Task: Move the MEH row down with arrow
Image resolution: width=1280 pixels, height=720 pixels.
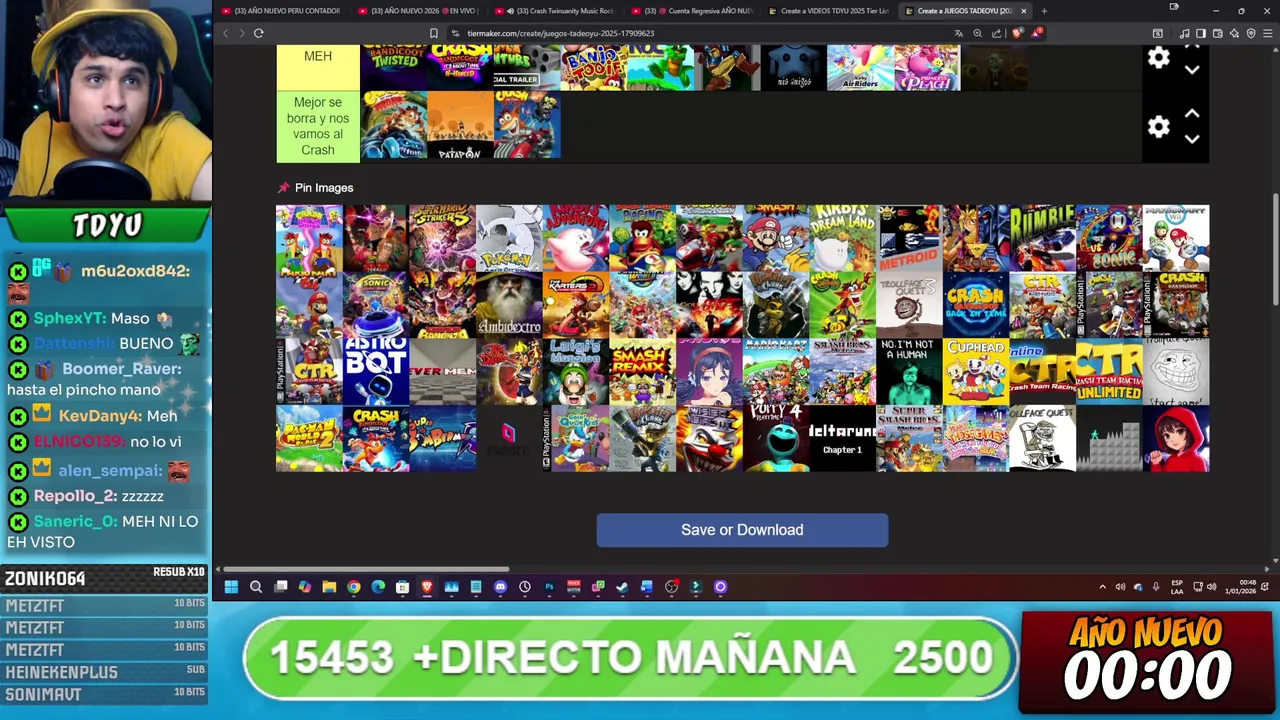Action: click(1192, 70)
